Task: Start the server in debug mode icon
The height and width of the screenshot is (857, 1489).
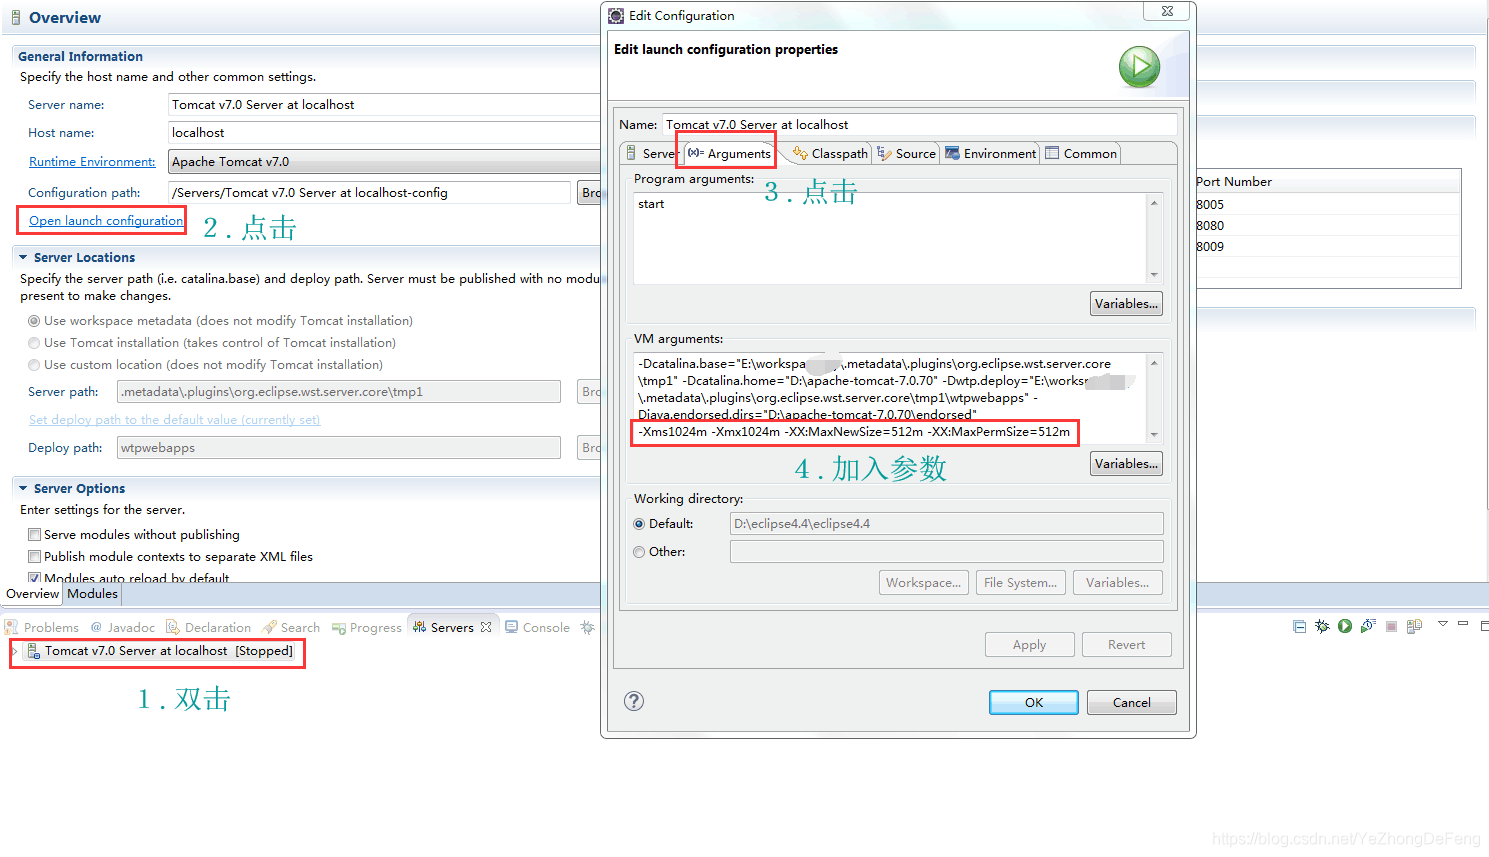Action: point(1322,626)
